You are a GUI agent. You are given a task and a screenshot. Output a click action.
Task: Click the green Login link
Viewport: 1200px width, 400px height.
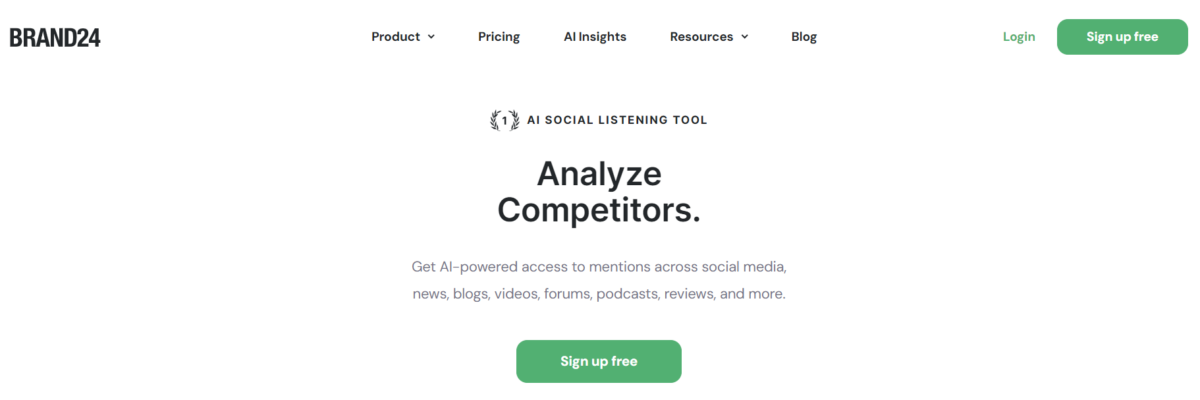coord(1019,37)
